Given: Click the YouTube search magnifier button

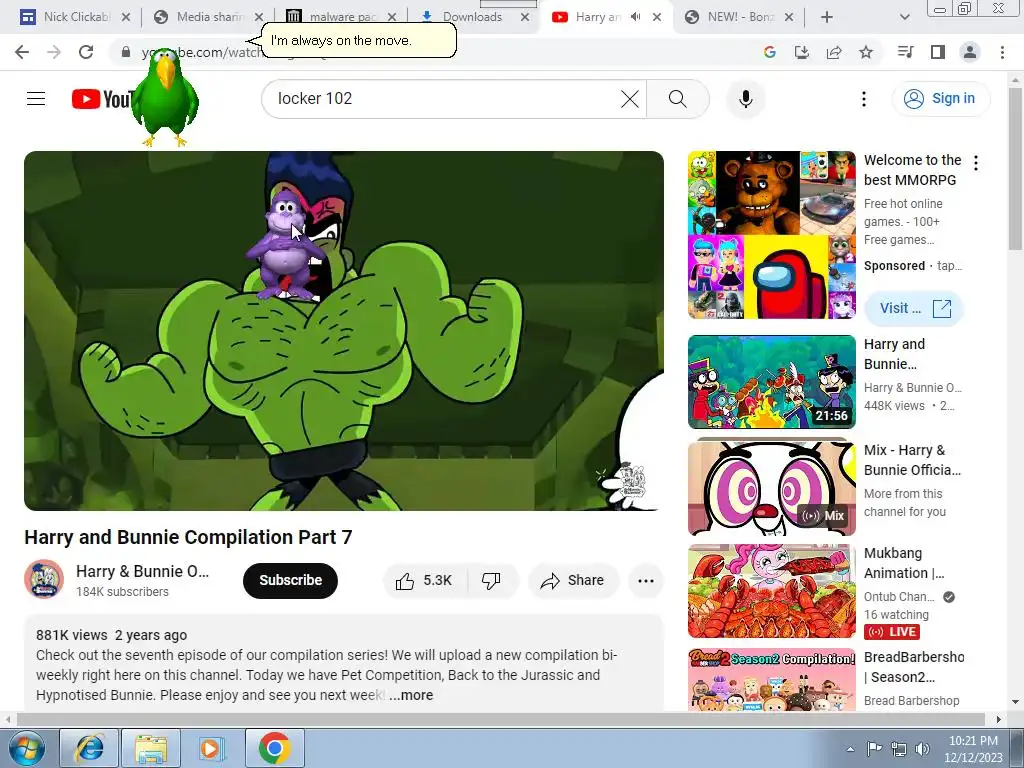Looking at the screenshot, I should (678, 99).
